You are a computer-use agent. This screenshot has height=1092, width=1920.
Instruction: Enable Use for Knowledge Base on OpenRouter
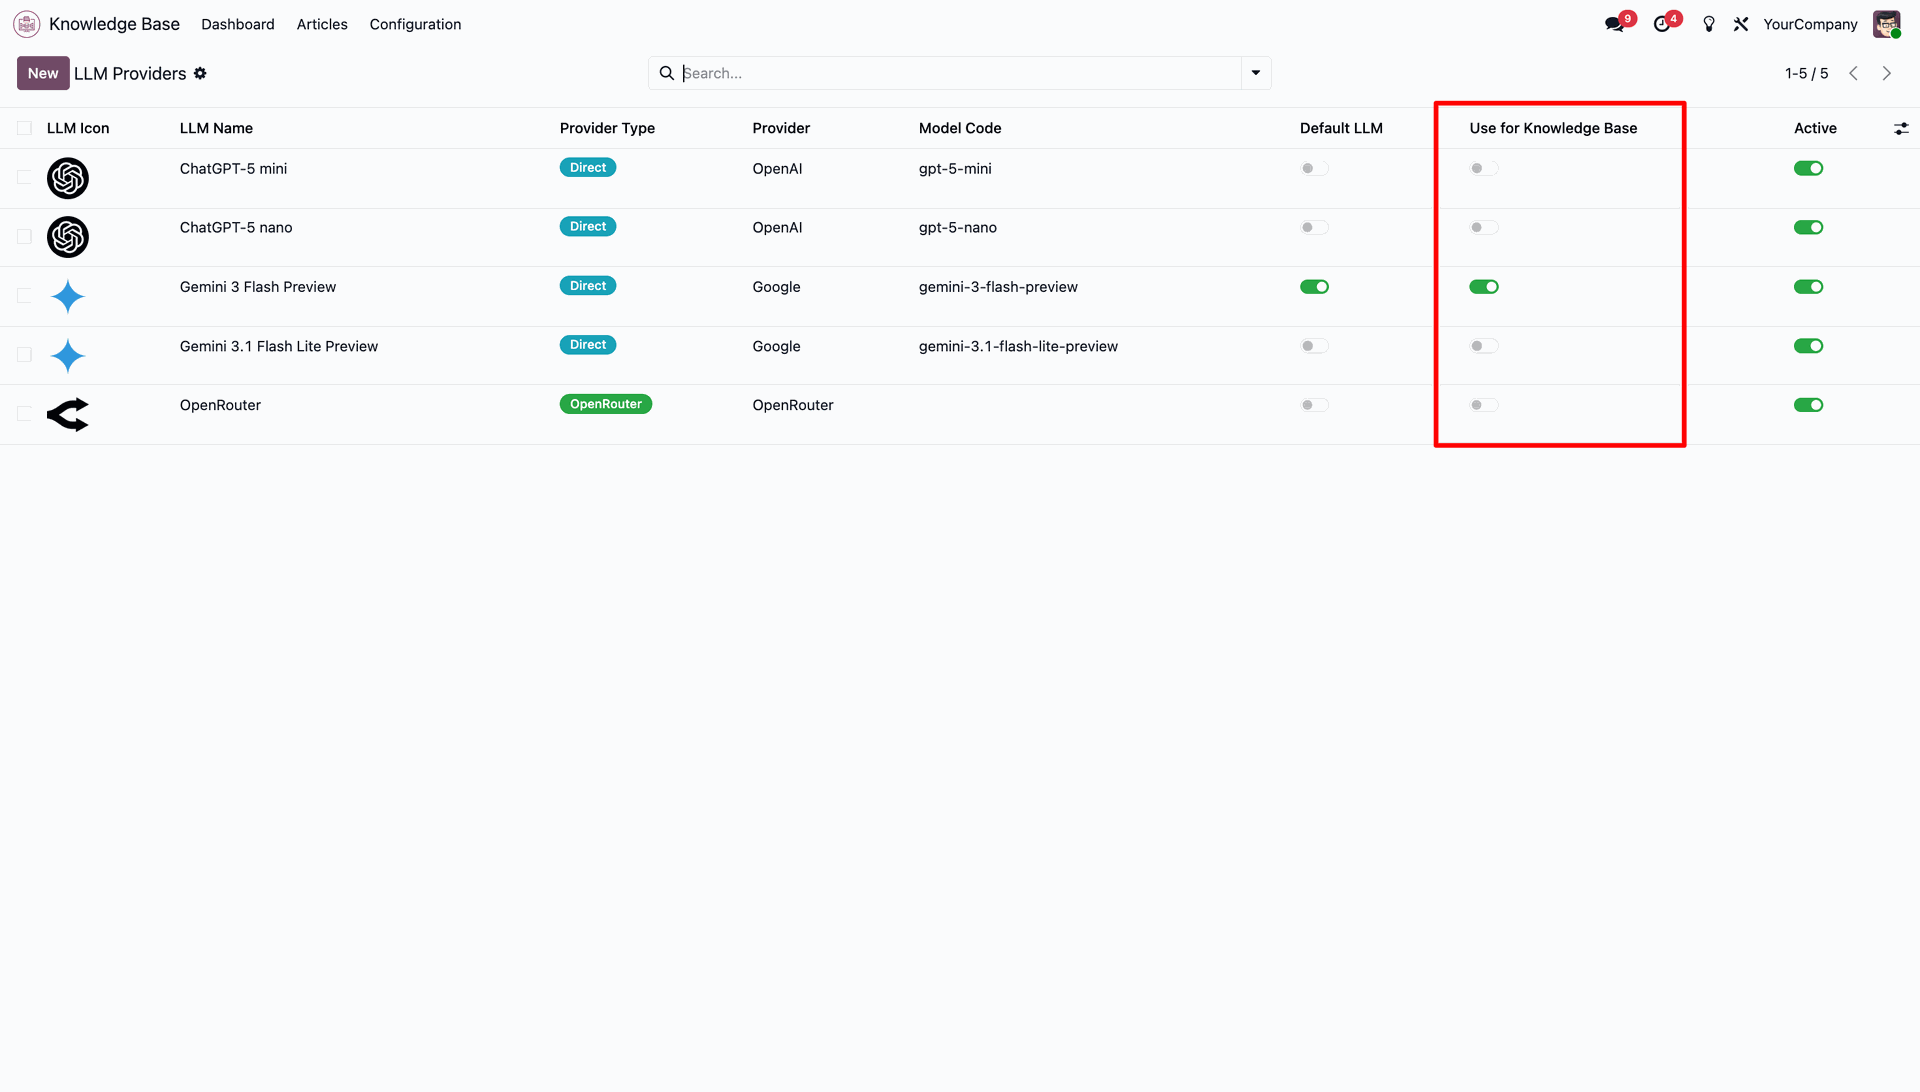pos(1484,405)
